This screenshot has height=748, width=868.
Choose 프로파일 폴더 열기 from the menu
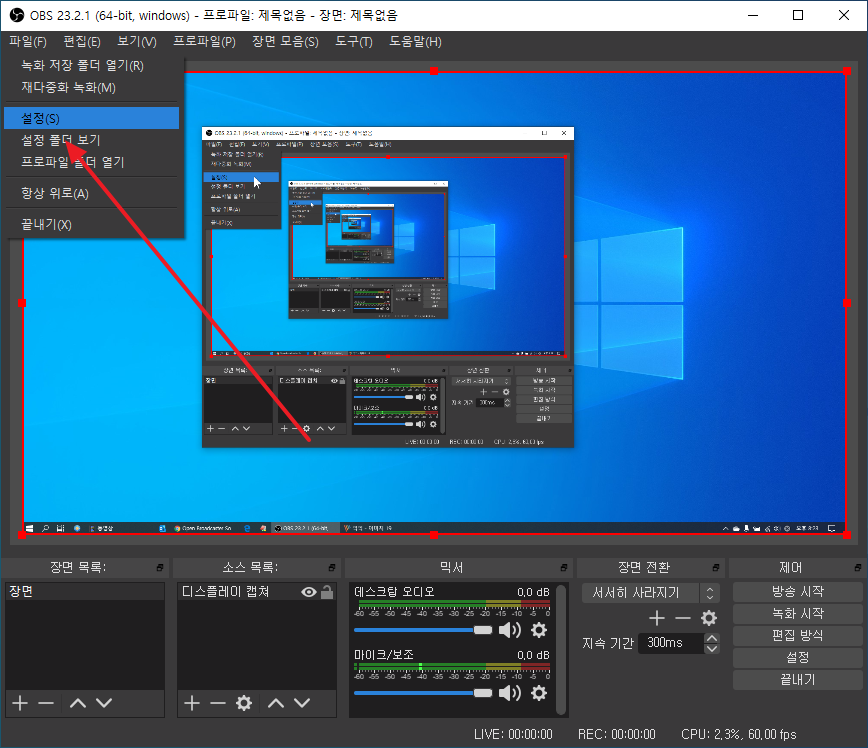click(x=91, y=162)
